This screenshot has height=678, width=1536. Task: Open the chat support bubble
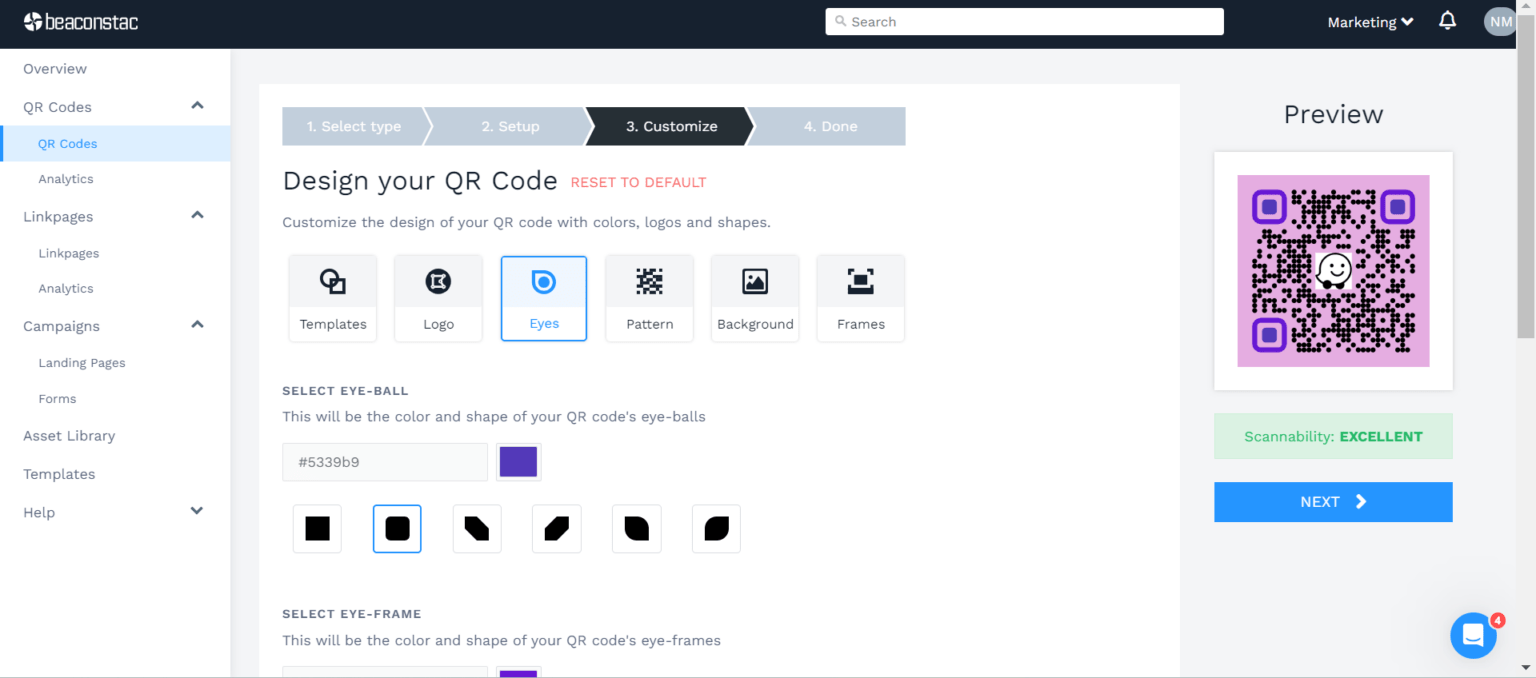(1473, 635)
